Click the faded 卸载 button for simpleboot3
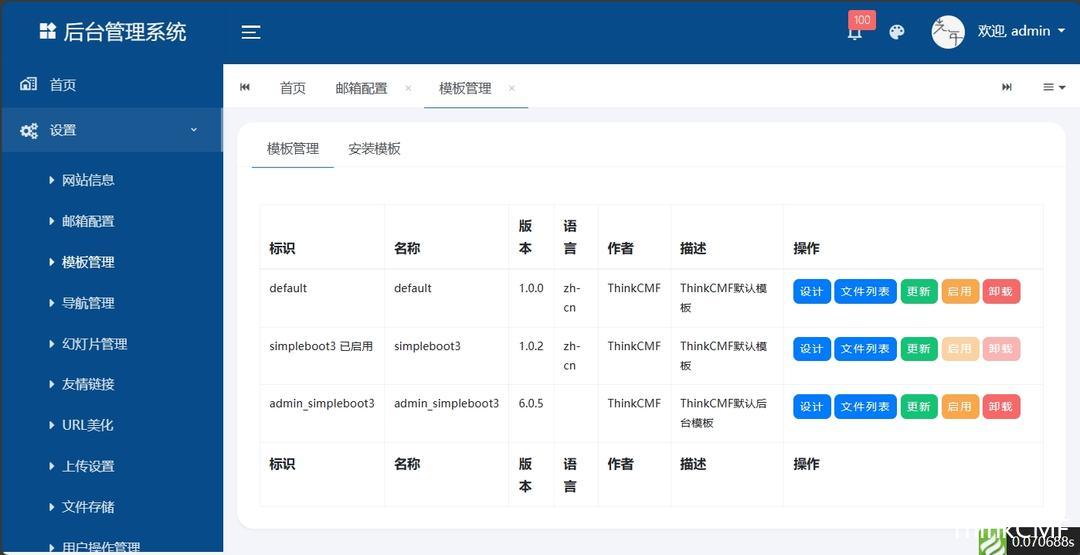Screen dimensions: 1080x555 [x=1001, y=349]
